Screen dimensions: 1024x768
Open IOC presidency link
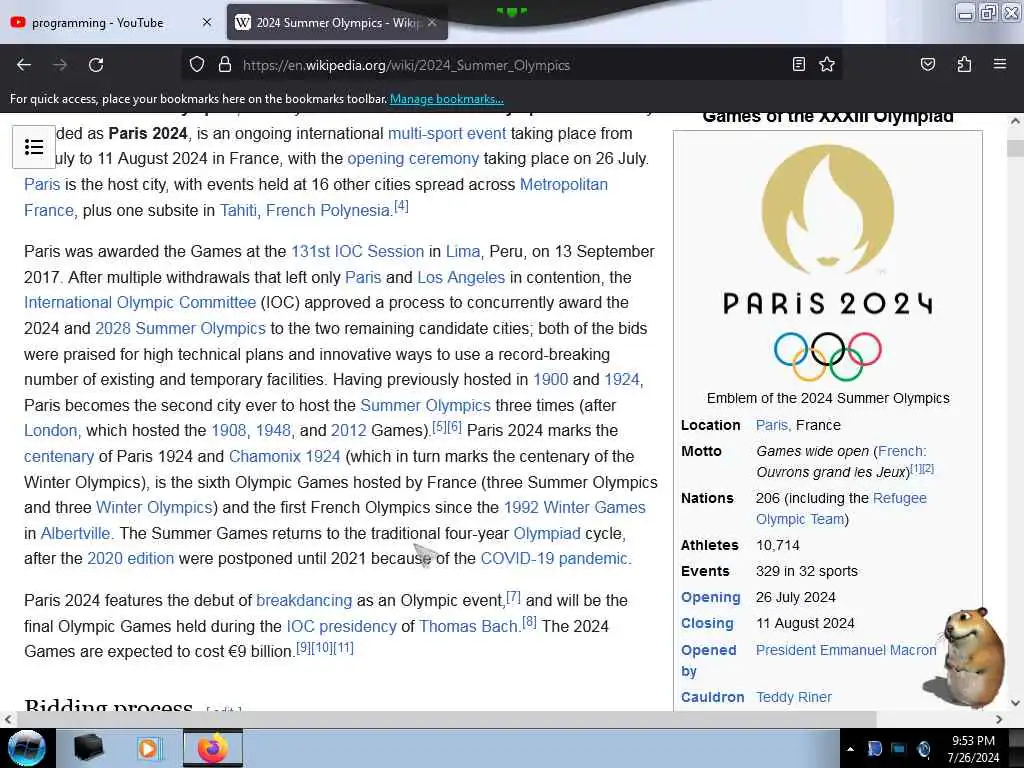[x=341, y=626]
